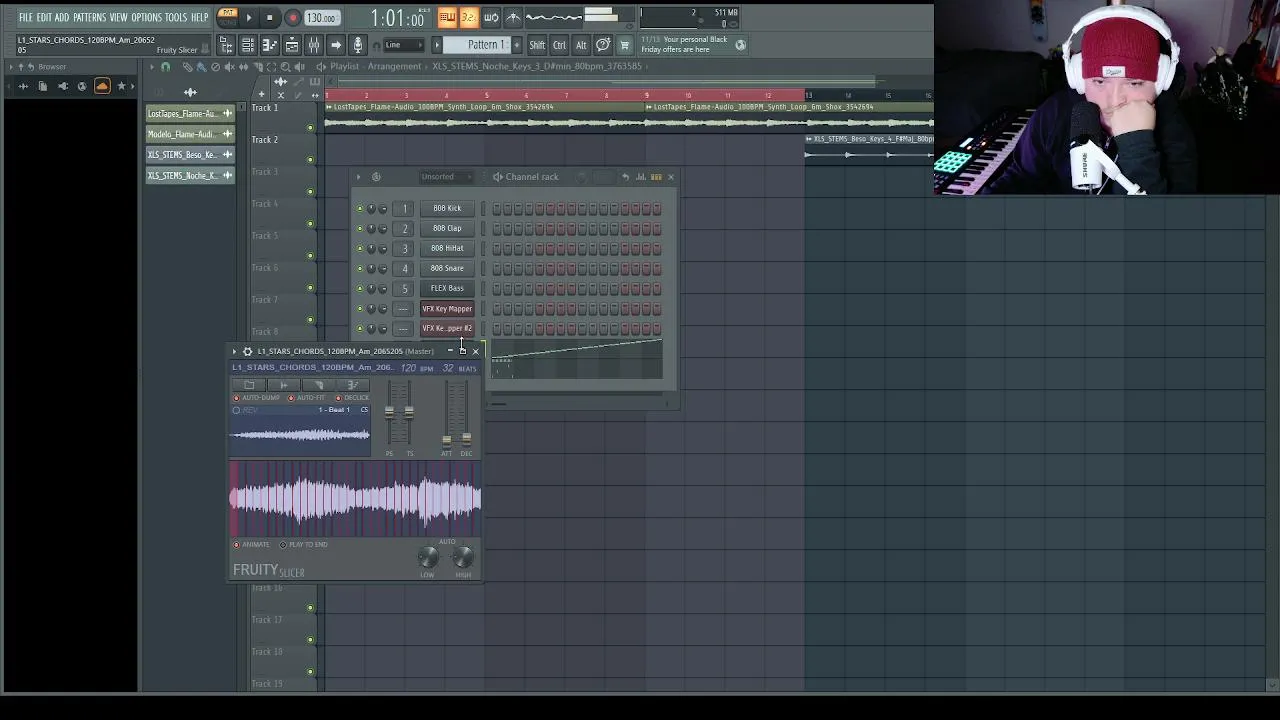1280x720 pixels.
Task: Open the OPTIONS menu
Action: coord(146,18)
